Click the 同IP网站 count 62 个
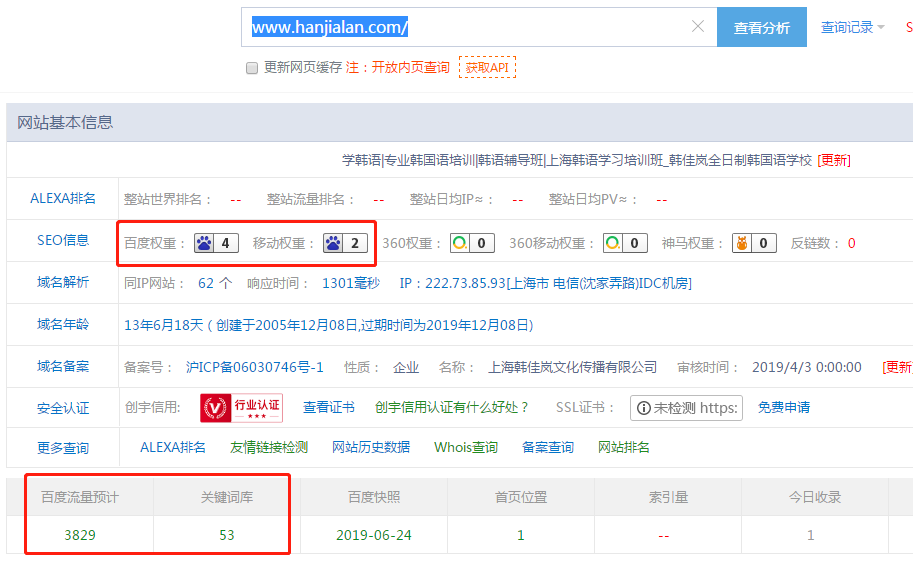 [x=215, y=284]
